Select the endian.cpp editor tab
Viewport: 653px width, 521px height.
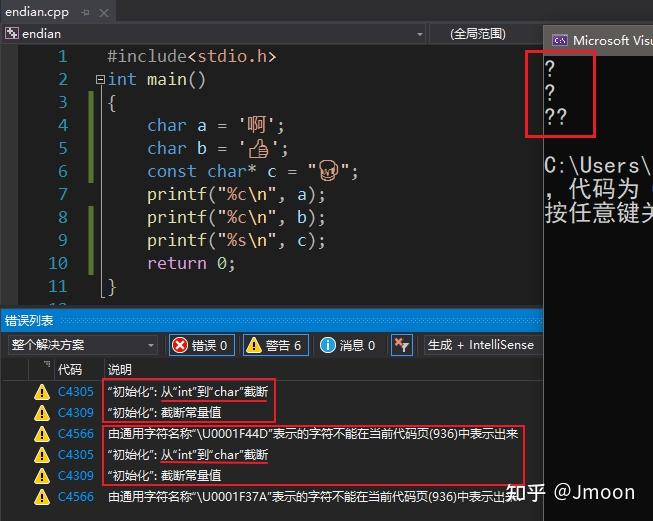click(x=37, y=12)
